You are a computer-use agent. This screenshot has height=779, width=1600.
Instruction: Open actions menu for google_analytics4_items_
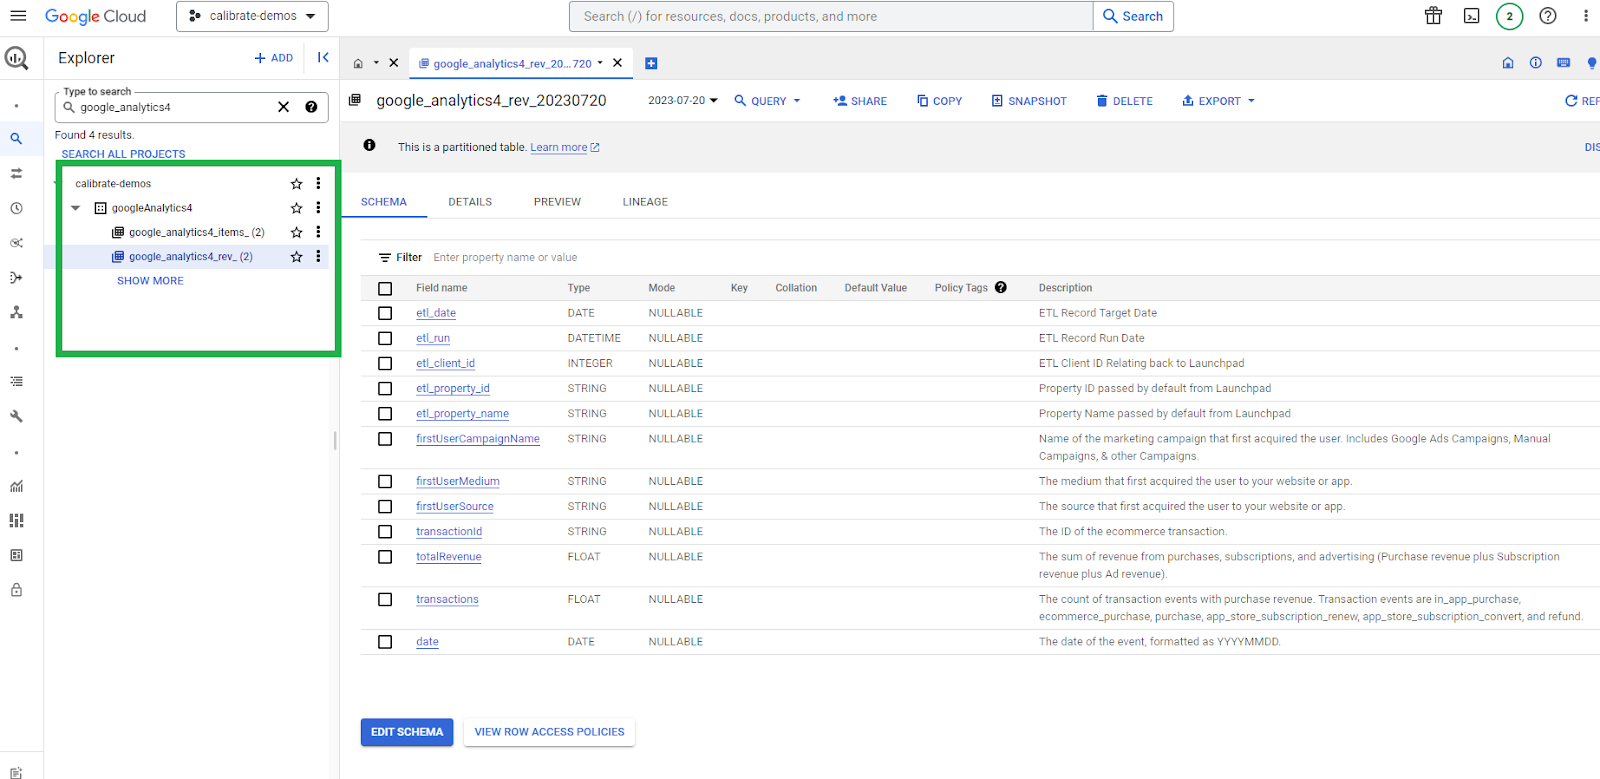318,232
